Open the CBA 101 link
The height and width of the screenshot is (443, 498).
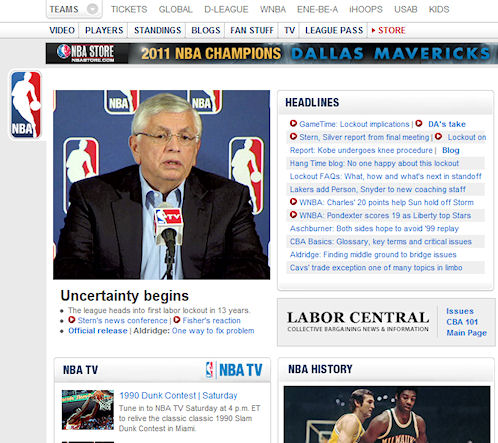pyautogui.click(x=462, y=322)
